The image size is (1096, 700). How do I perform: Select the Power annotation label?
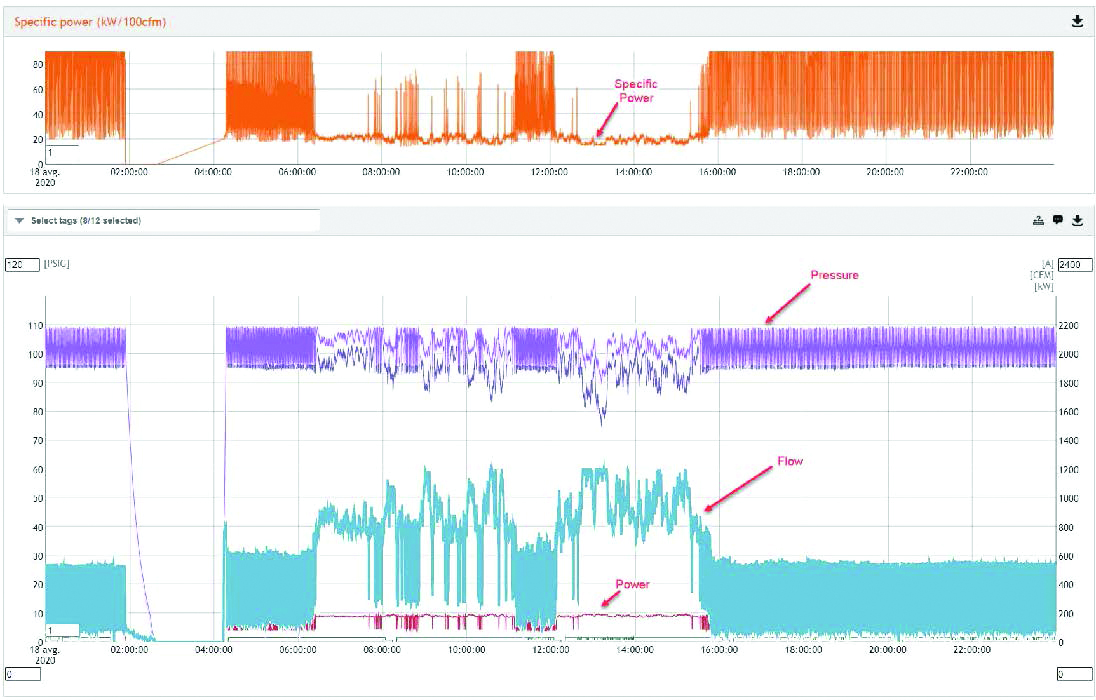tap(632, 584)
